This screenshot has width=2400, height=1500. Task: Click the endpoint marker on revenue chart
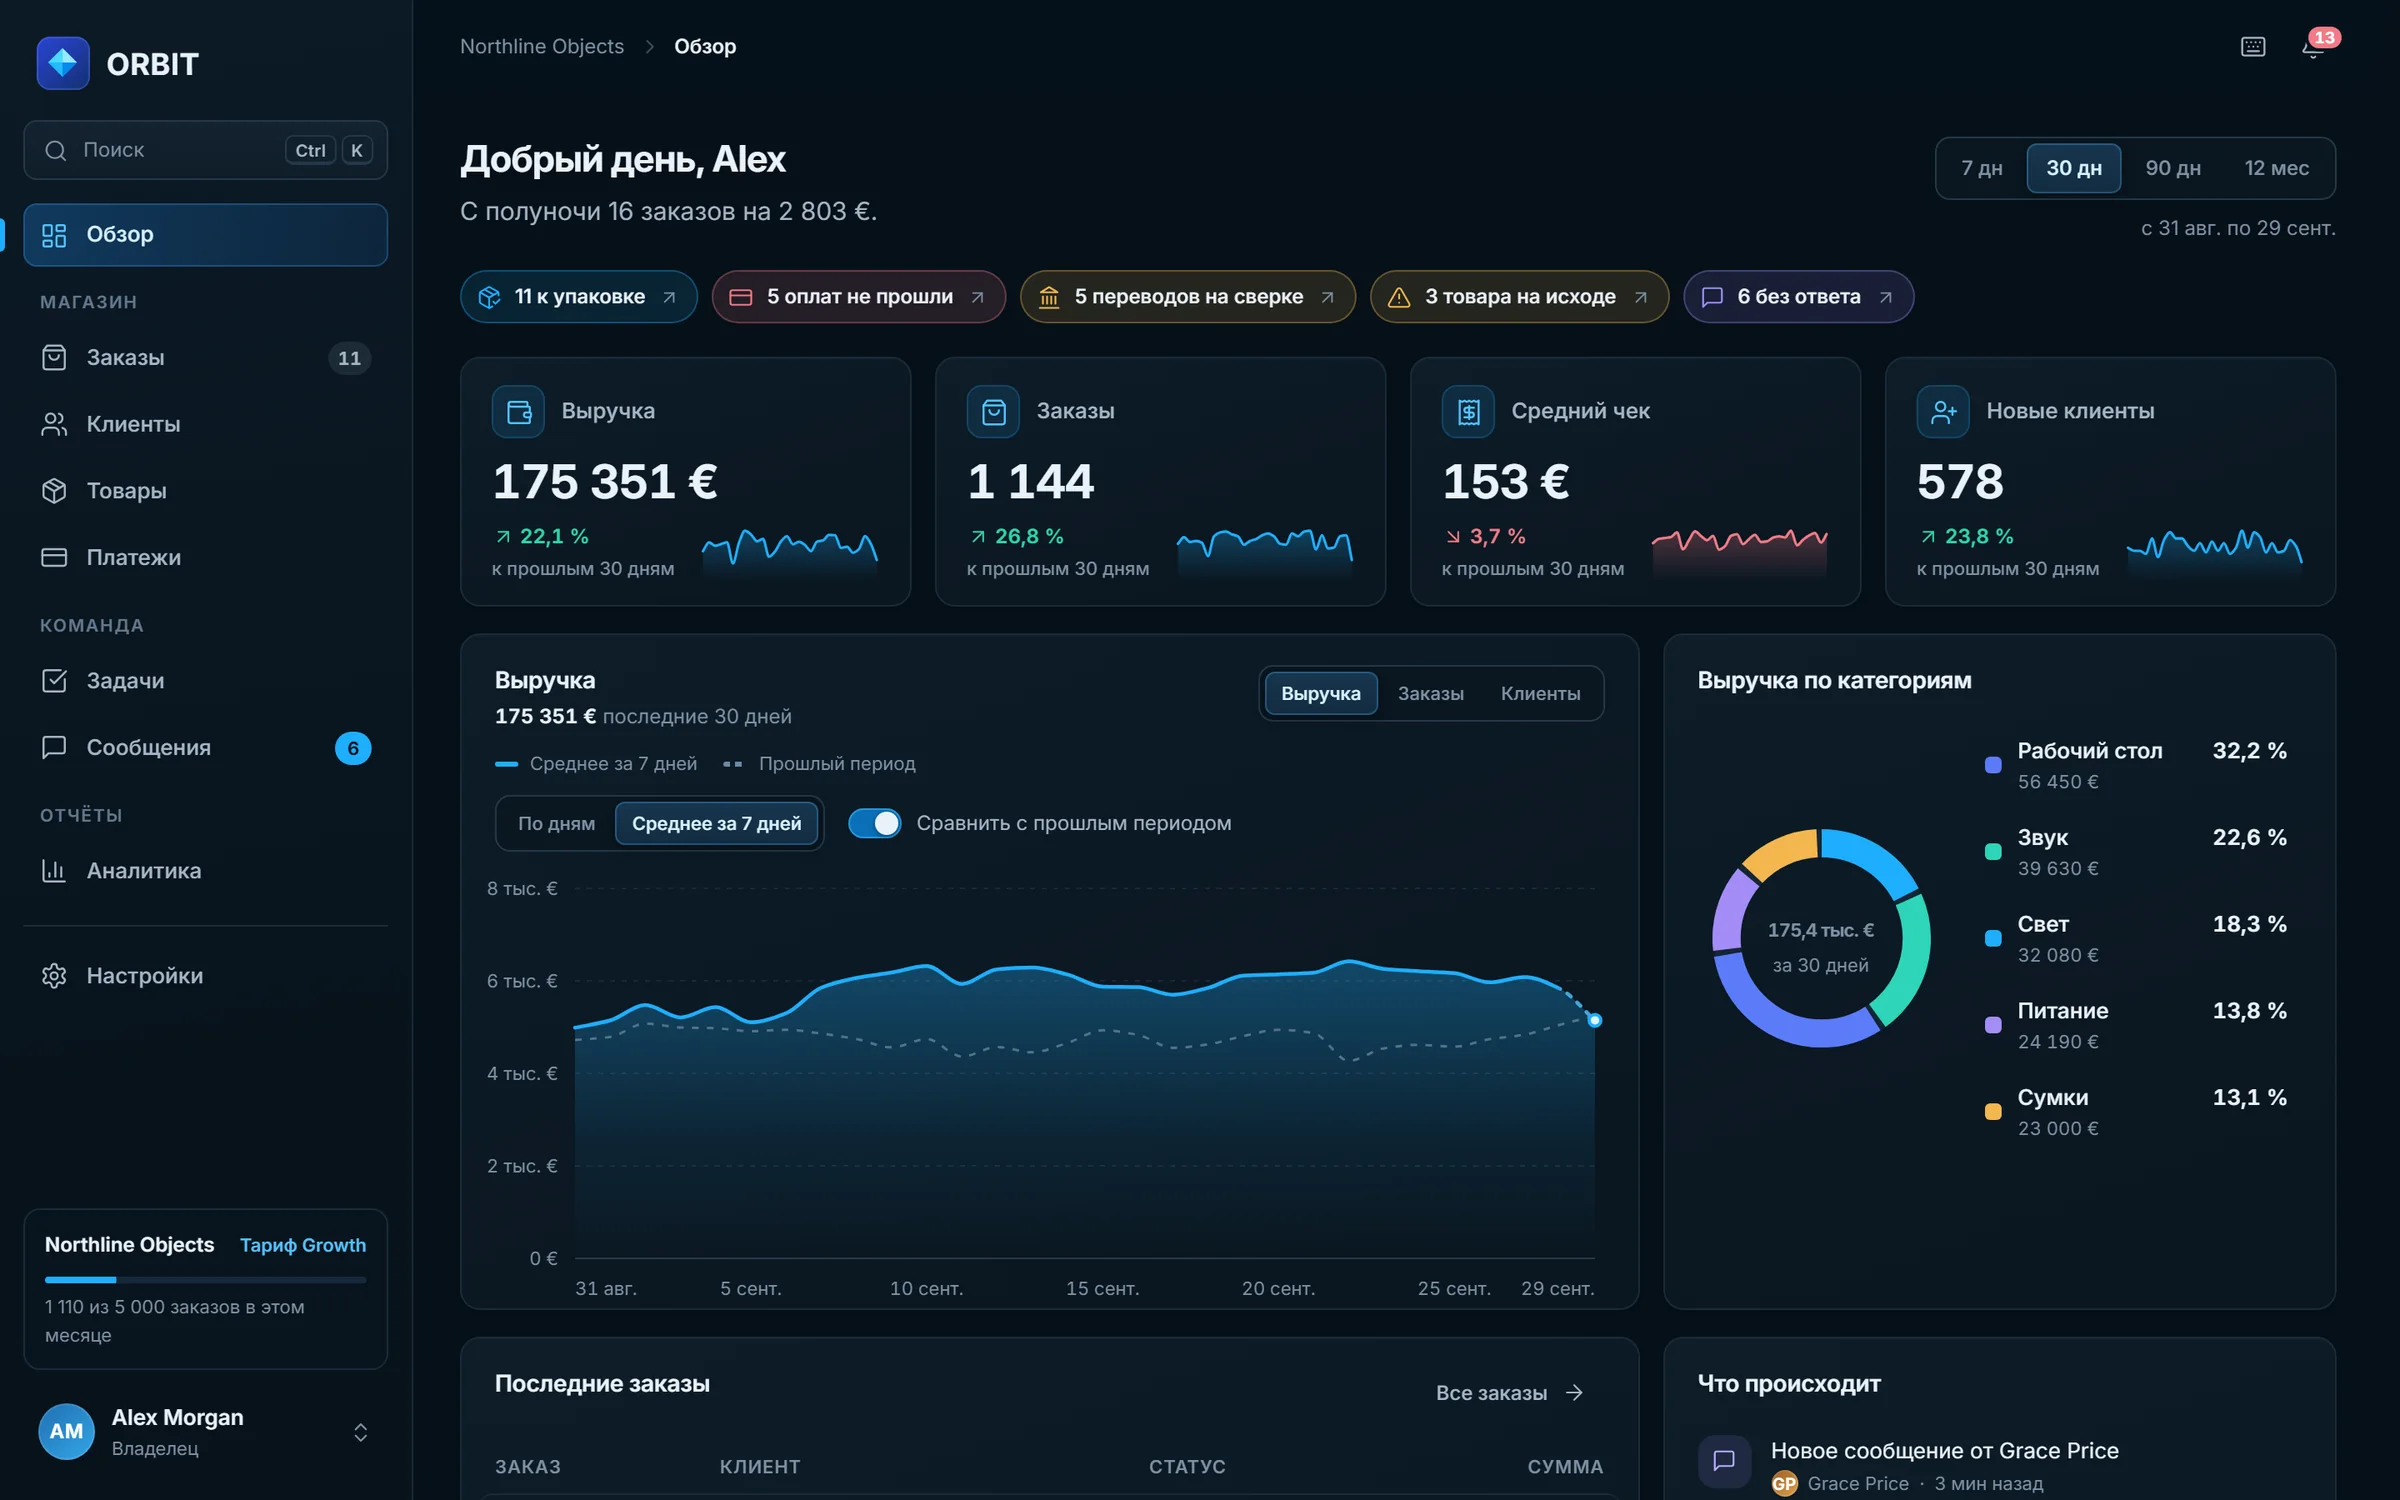(x=1594, y=1020)
